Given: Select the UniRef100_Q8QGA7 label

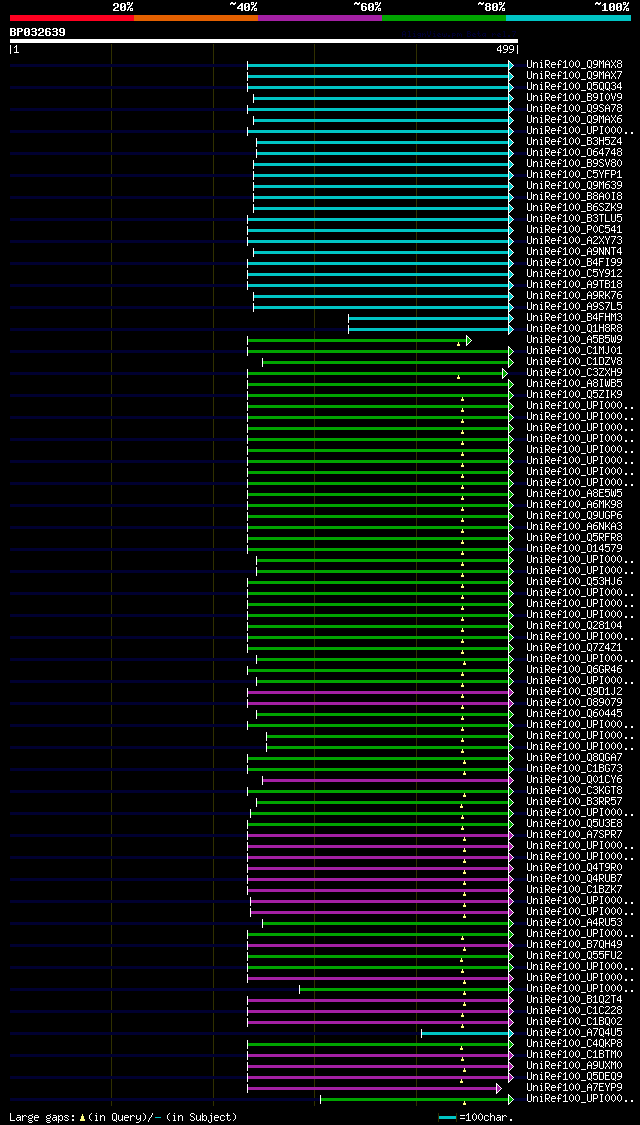Looking at the screenshot, I should (574, 758).
